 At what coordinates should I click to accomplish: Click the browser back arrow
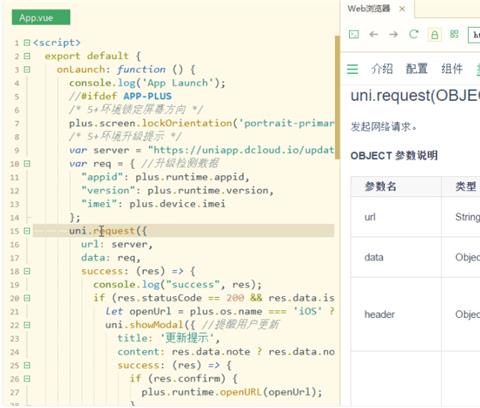coord(374,34)
